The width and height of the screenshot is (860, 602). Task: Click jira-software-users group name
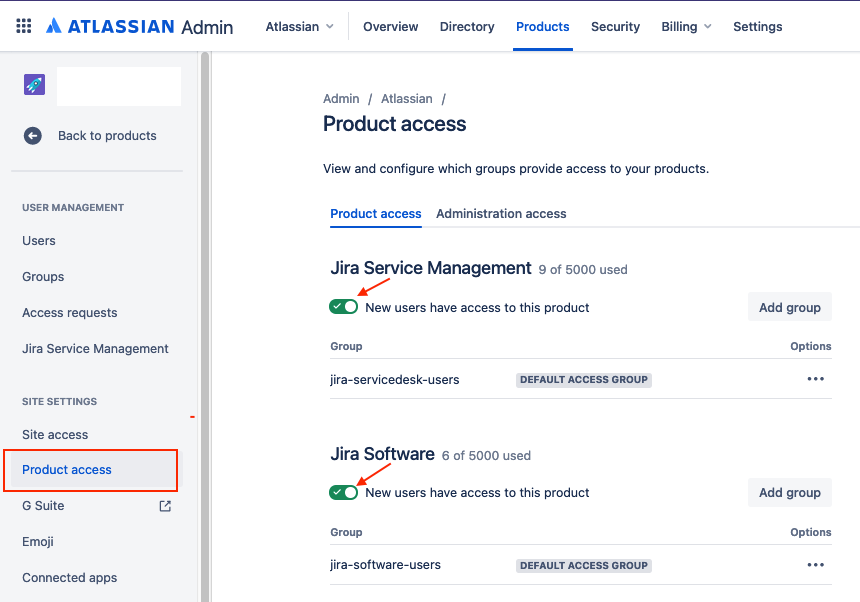(x=385, y=565)
